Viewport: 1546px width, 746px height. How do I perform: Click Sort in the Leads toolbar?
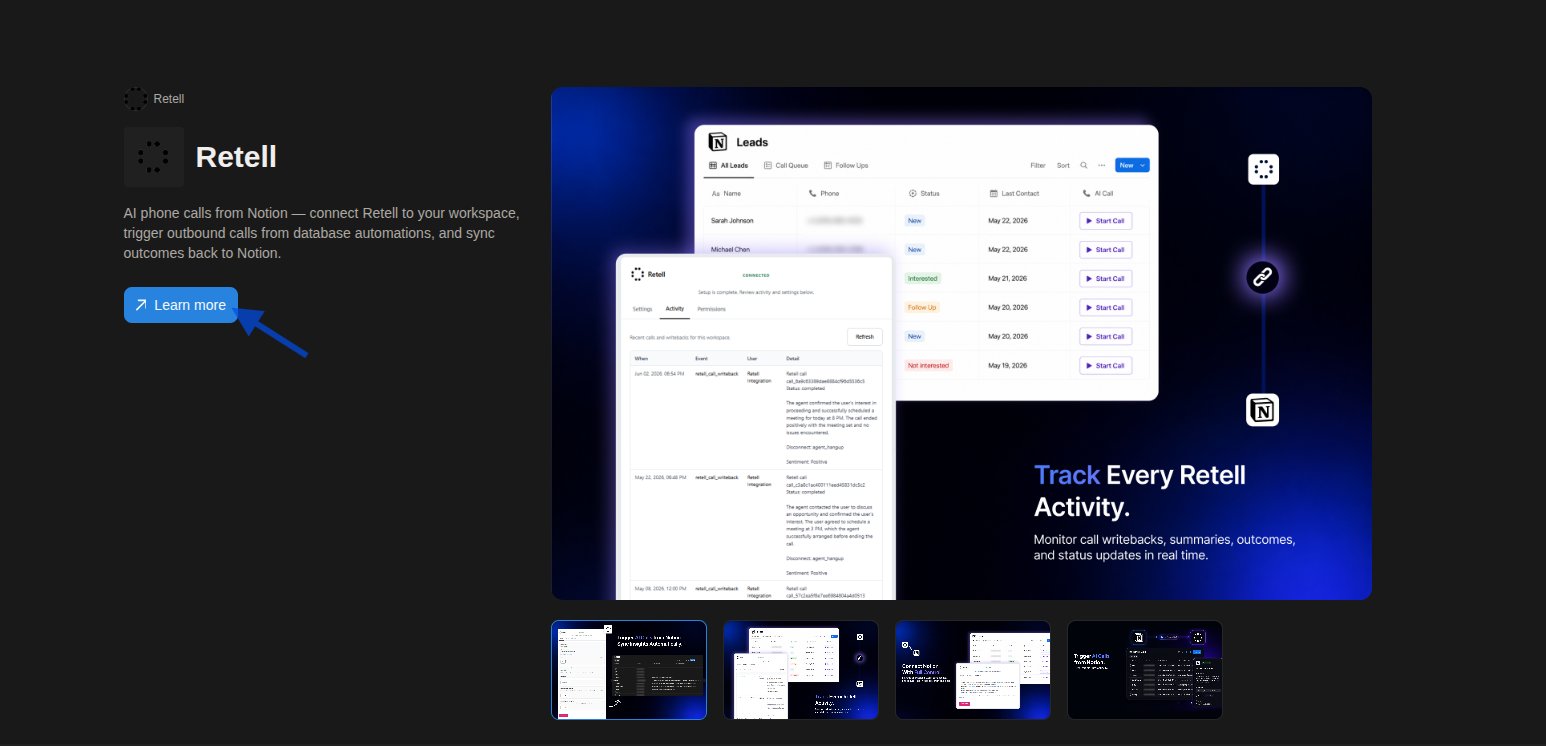coord(1063,165)
